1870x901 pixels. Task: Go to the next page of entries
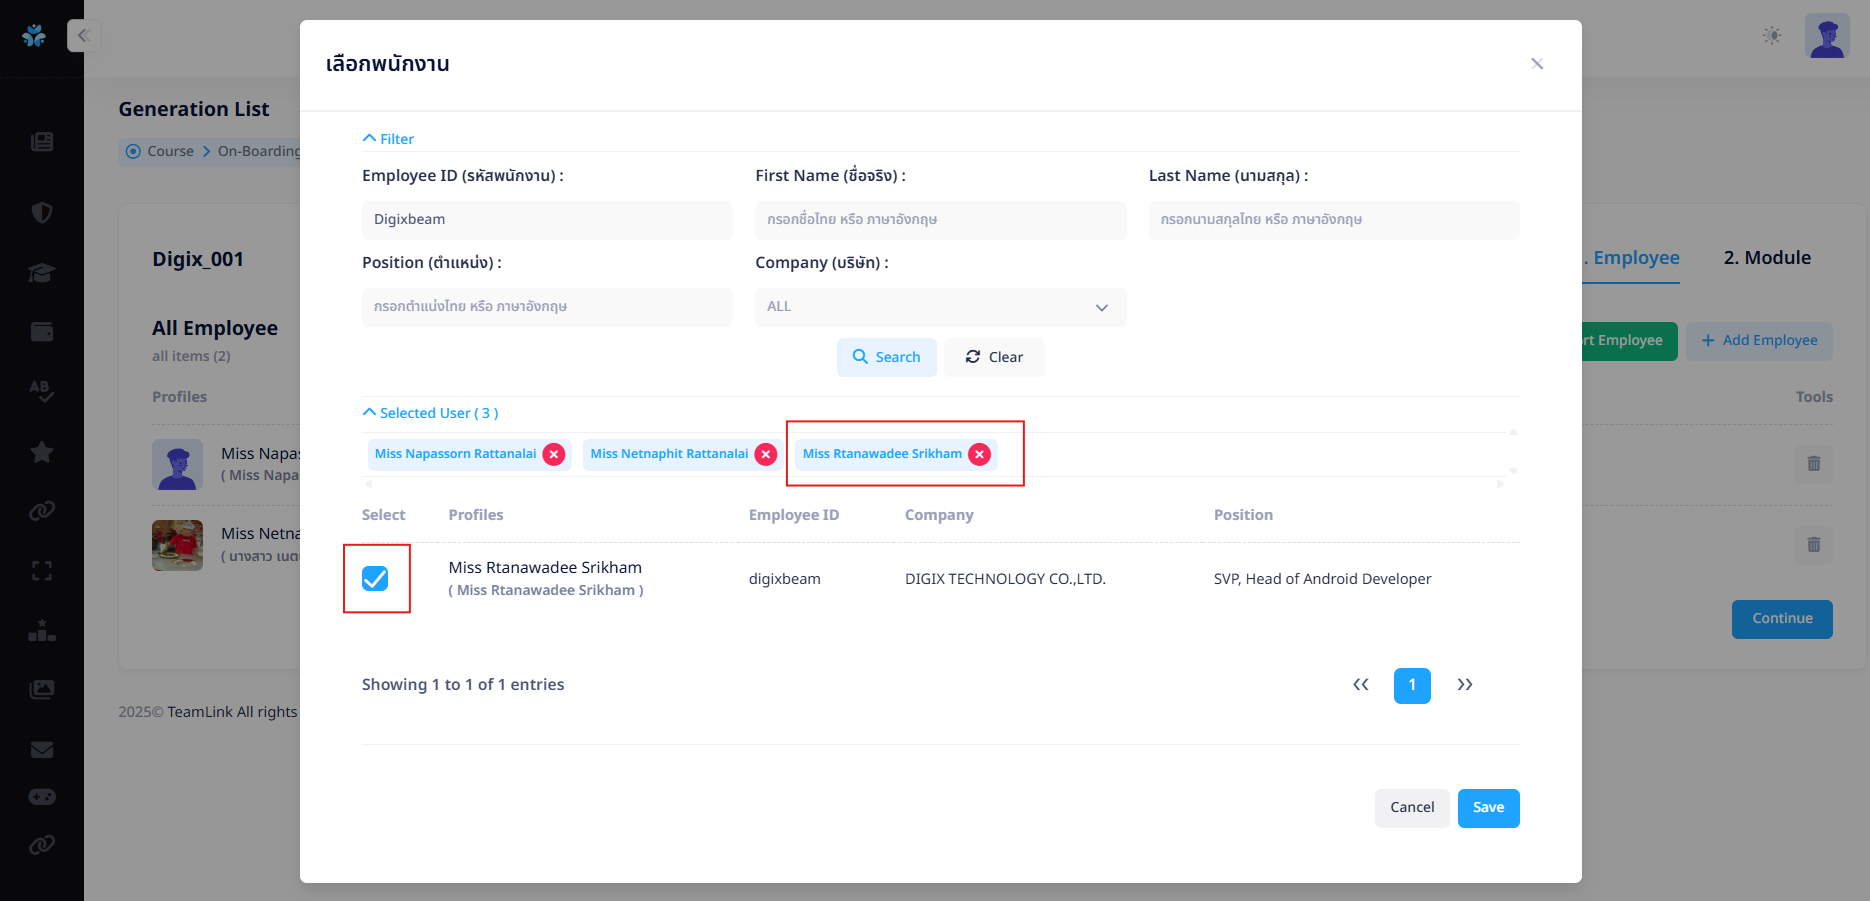click(1464, 685)
